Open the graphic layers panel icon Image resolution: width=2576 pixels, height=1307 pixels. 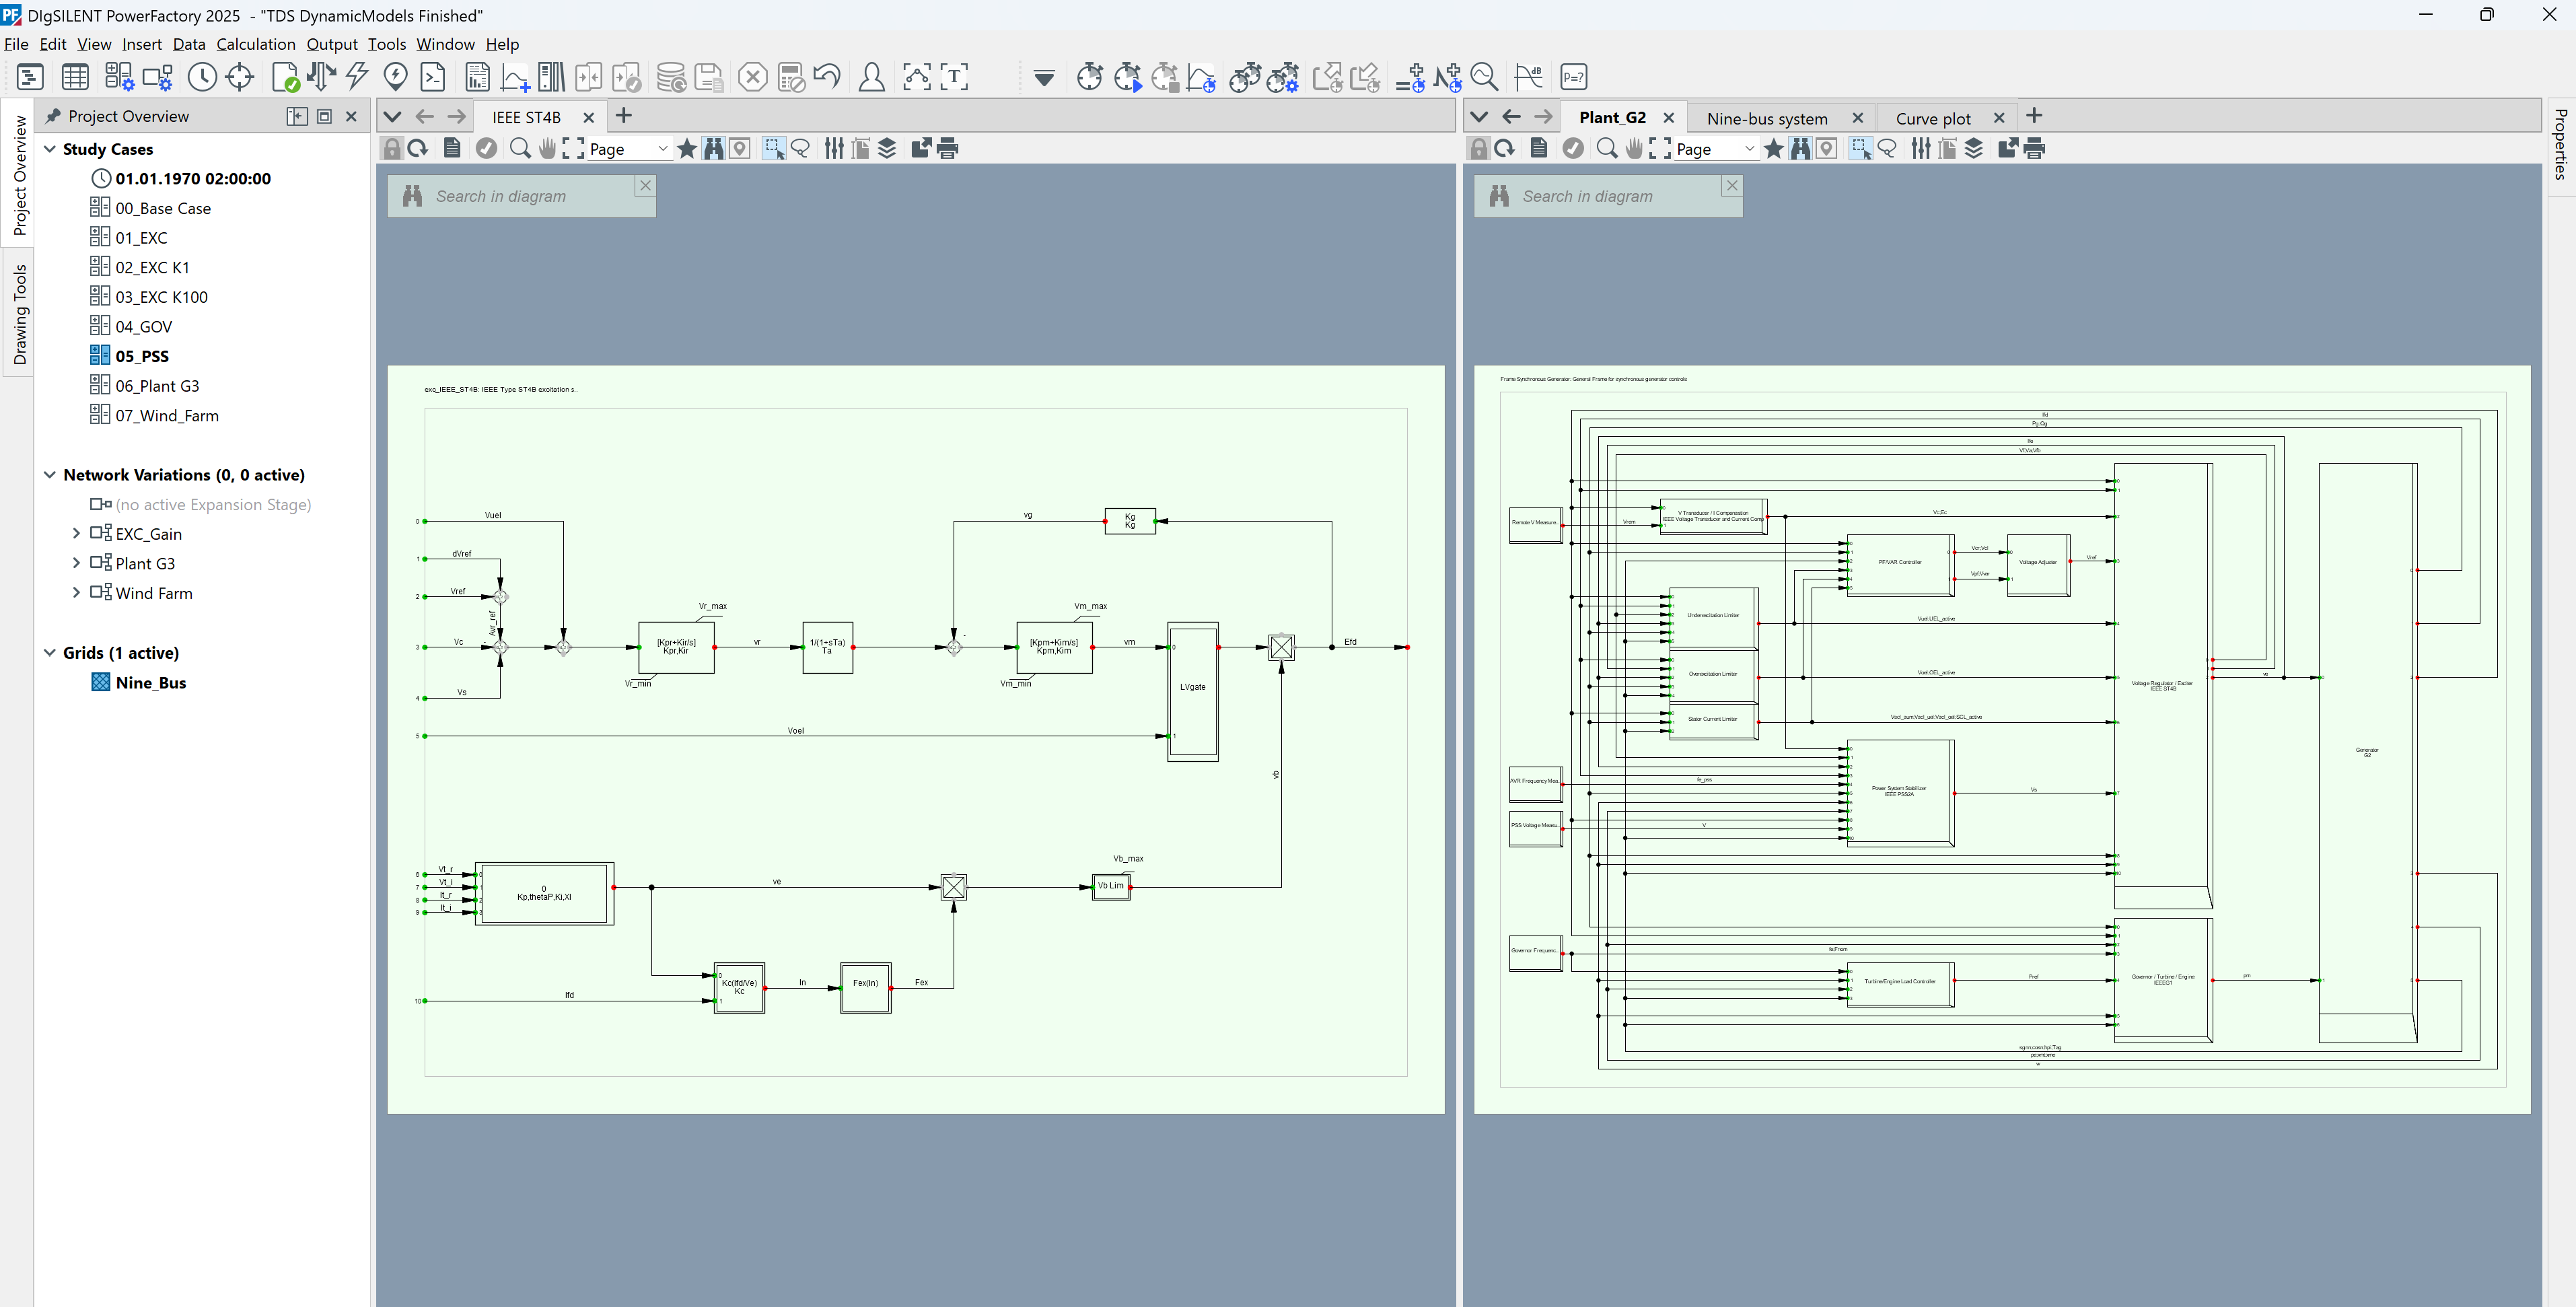(x=886, y=148)
